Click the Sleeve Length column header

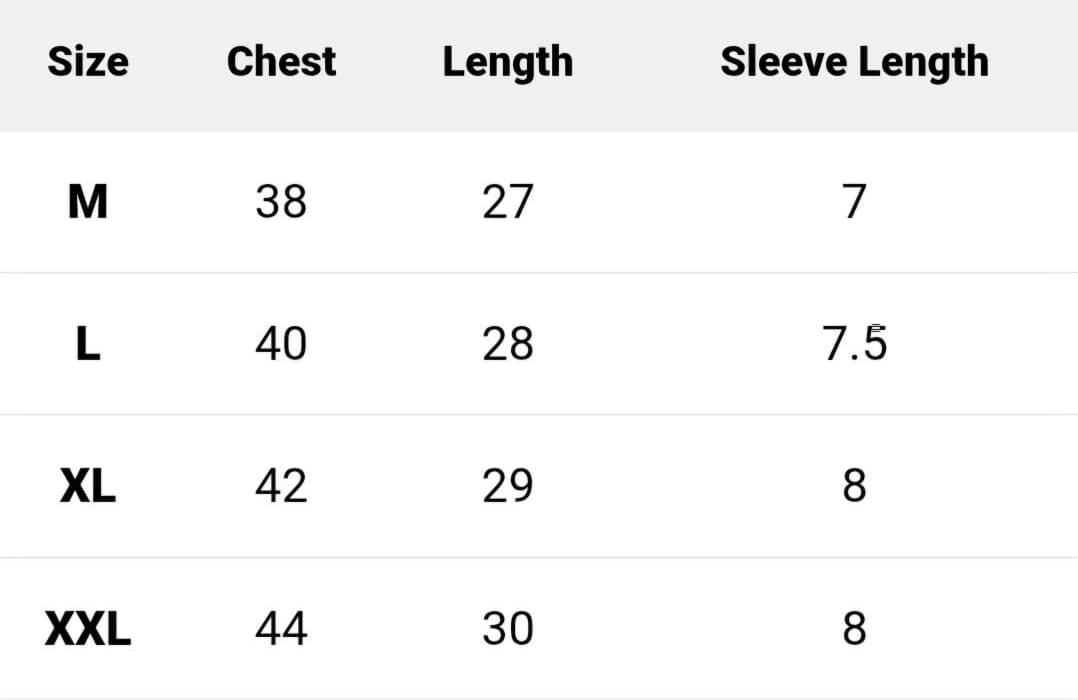pos(854,62)
